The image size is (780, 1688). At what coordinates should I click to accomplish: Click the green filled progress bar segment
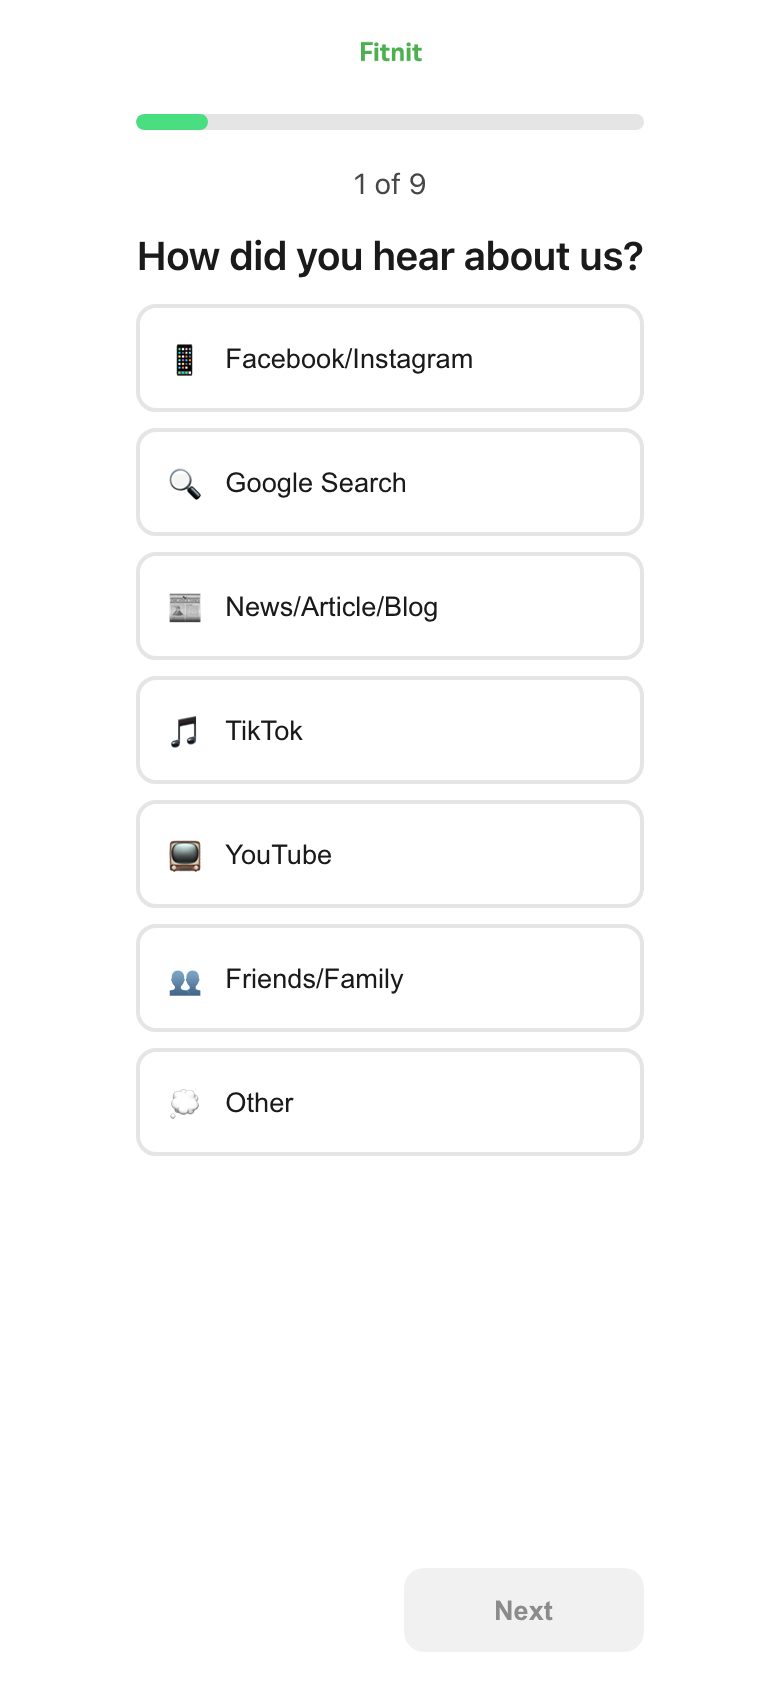click(172, 122)
